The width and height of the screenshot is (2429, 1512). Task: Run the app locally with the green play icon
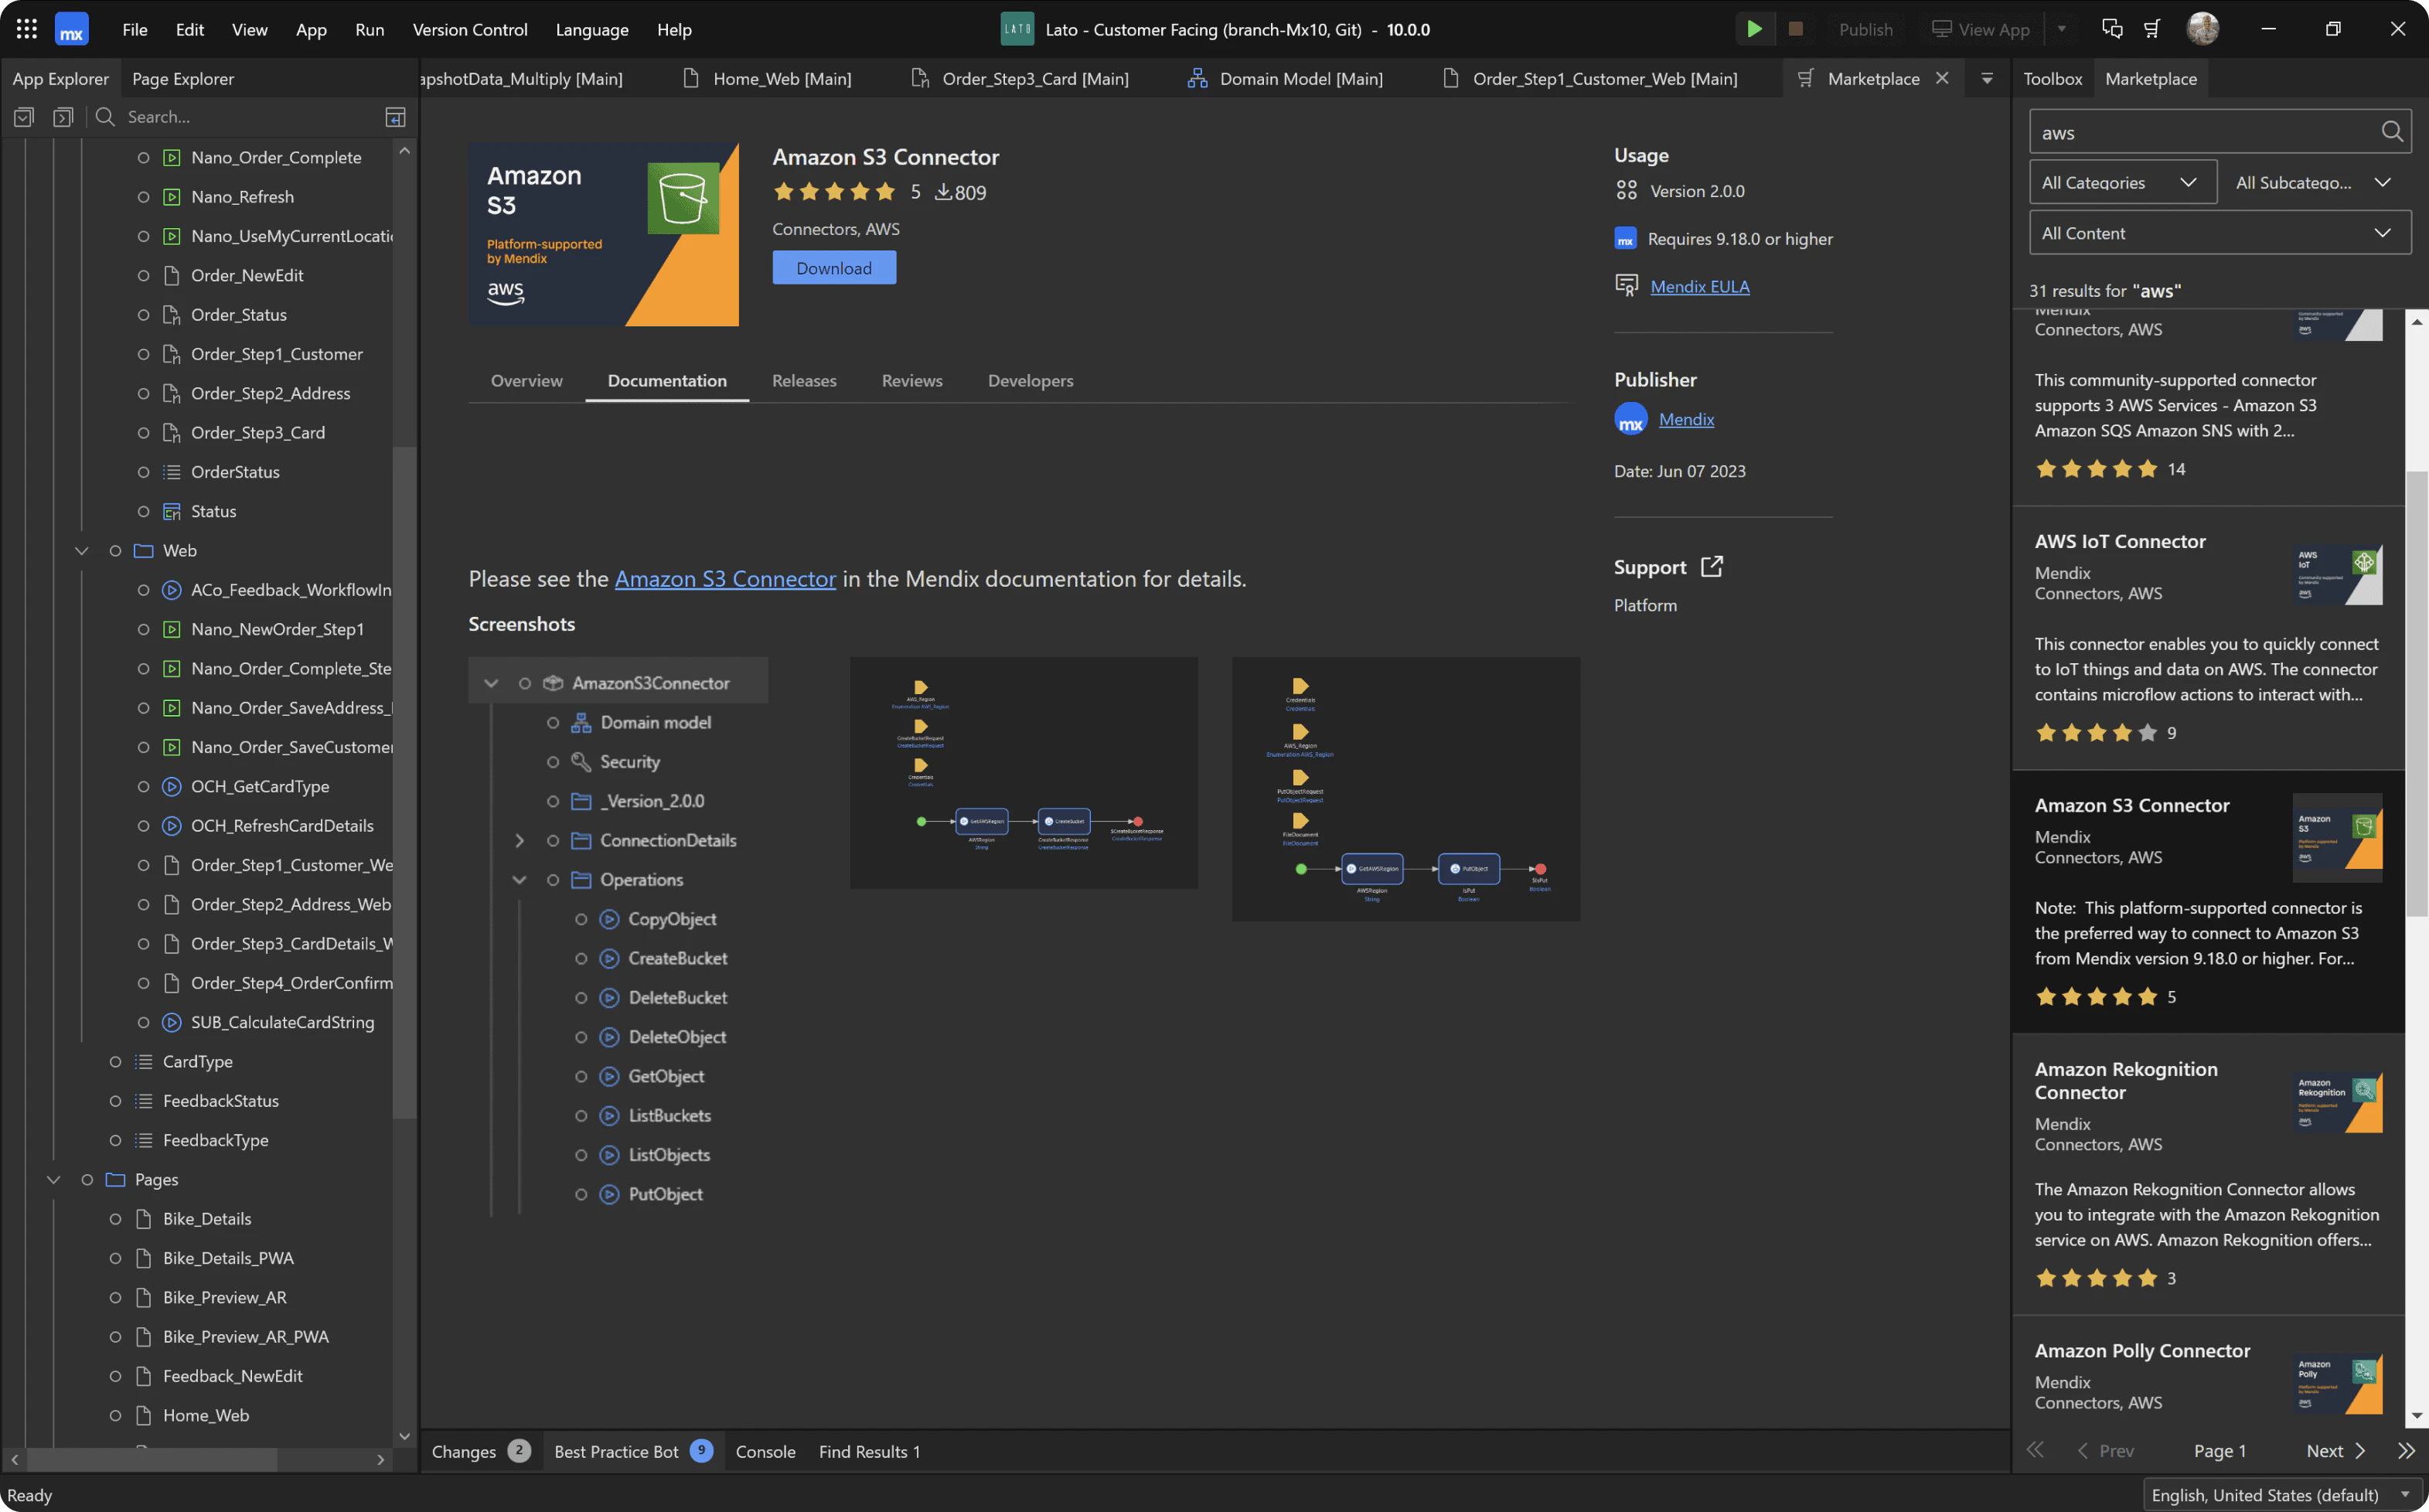click(1754, 29)
